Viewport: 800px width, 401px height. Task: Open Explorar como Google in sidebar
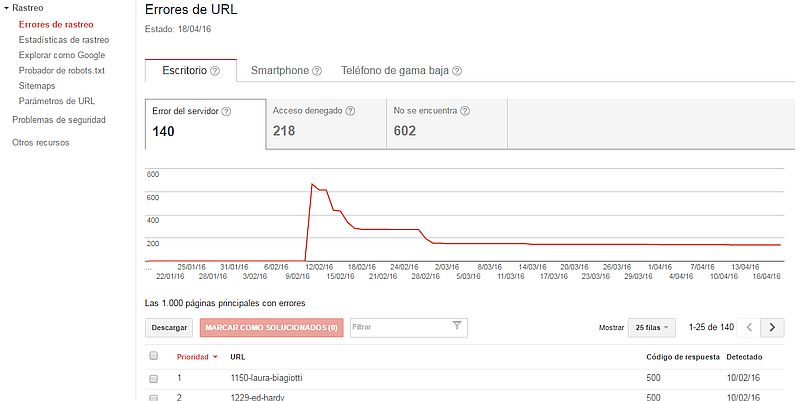click(62, 55)
